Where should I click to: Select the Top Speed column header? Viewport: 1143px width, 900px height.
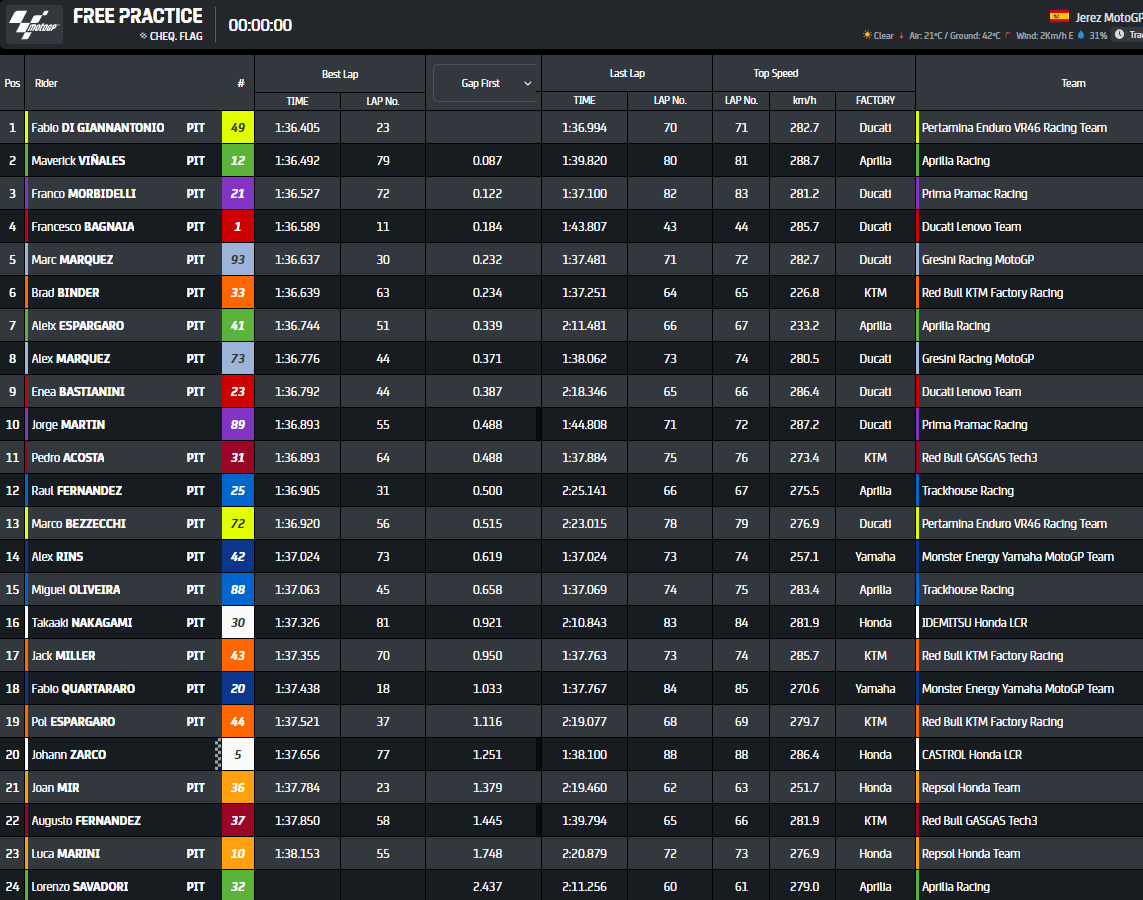coord(775,73)
